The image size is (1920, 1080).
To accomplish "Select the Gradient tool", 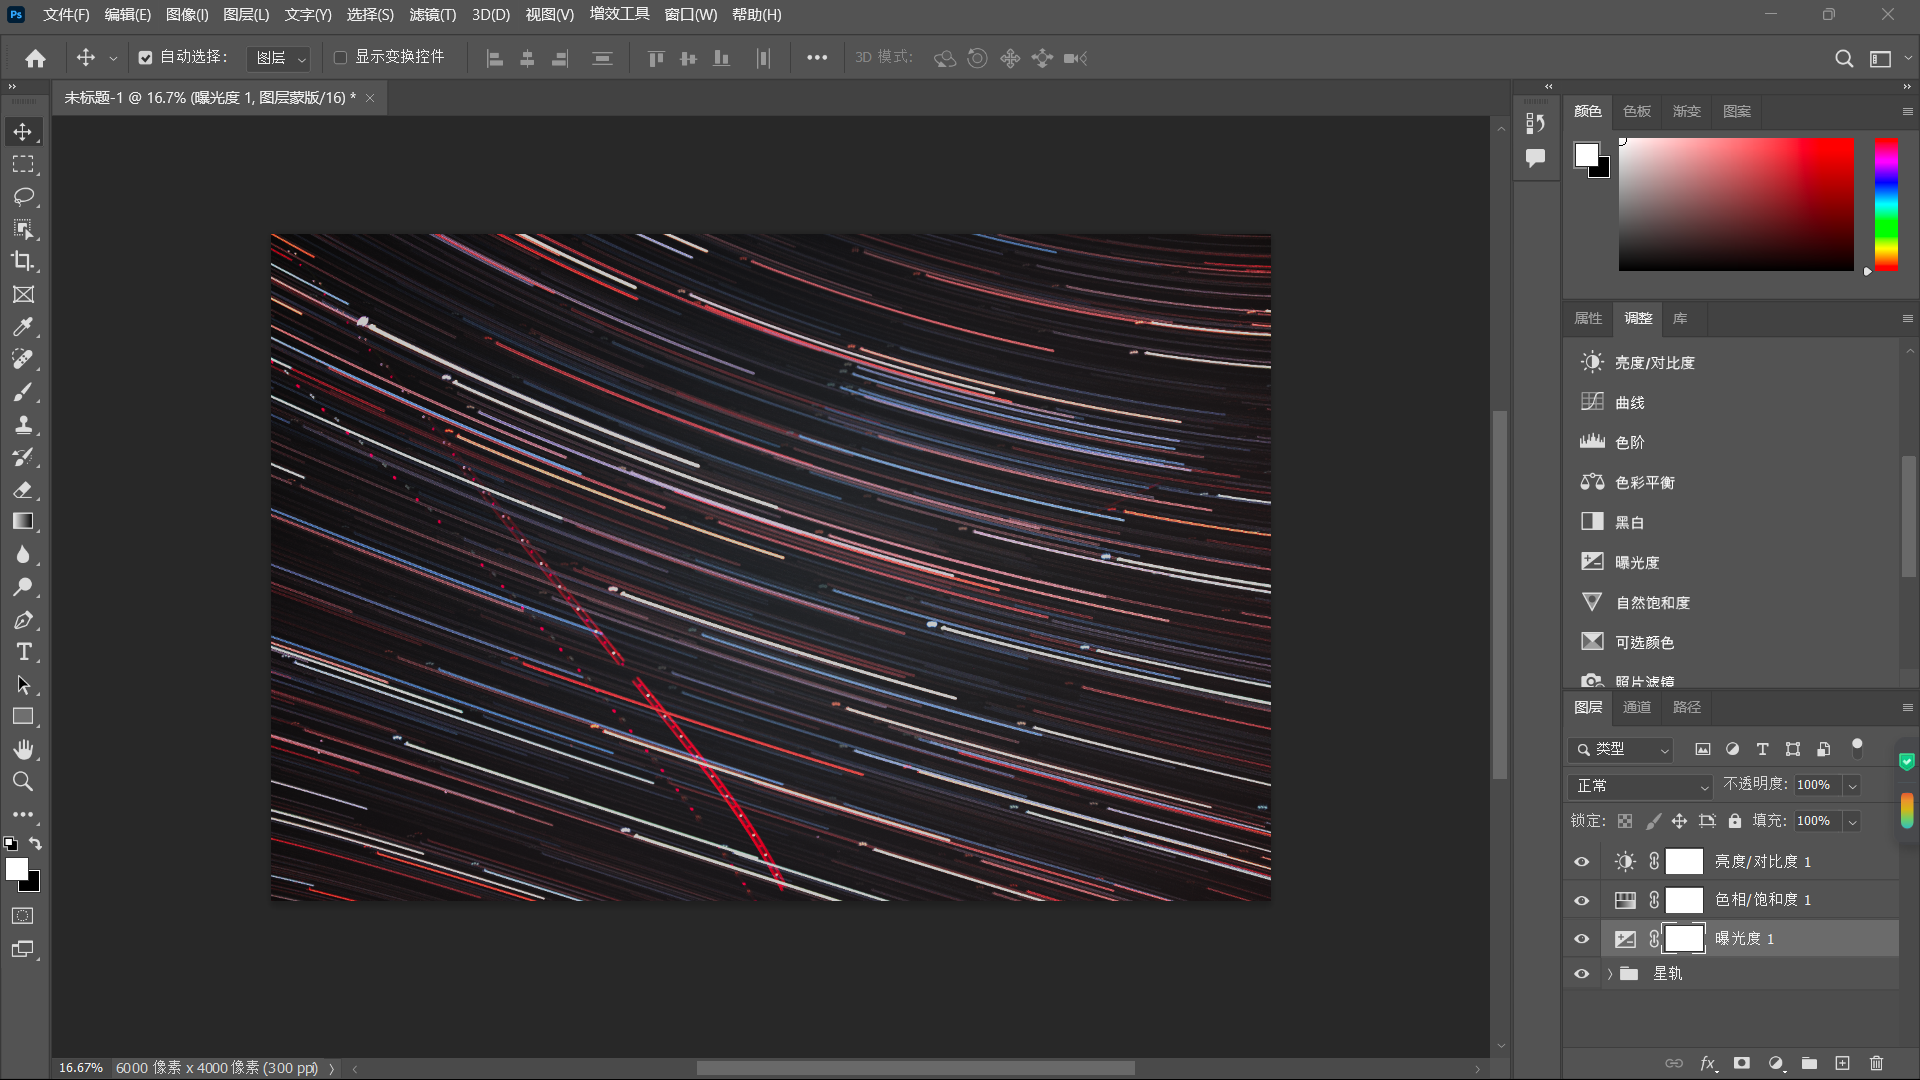I will pos(23,522).
